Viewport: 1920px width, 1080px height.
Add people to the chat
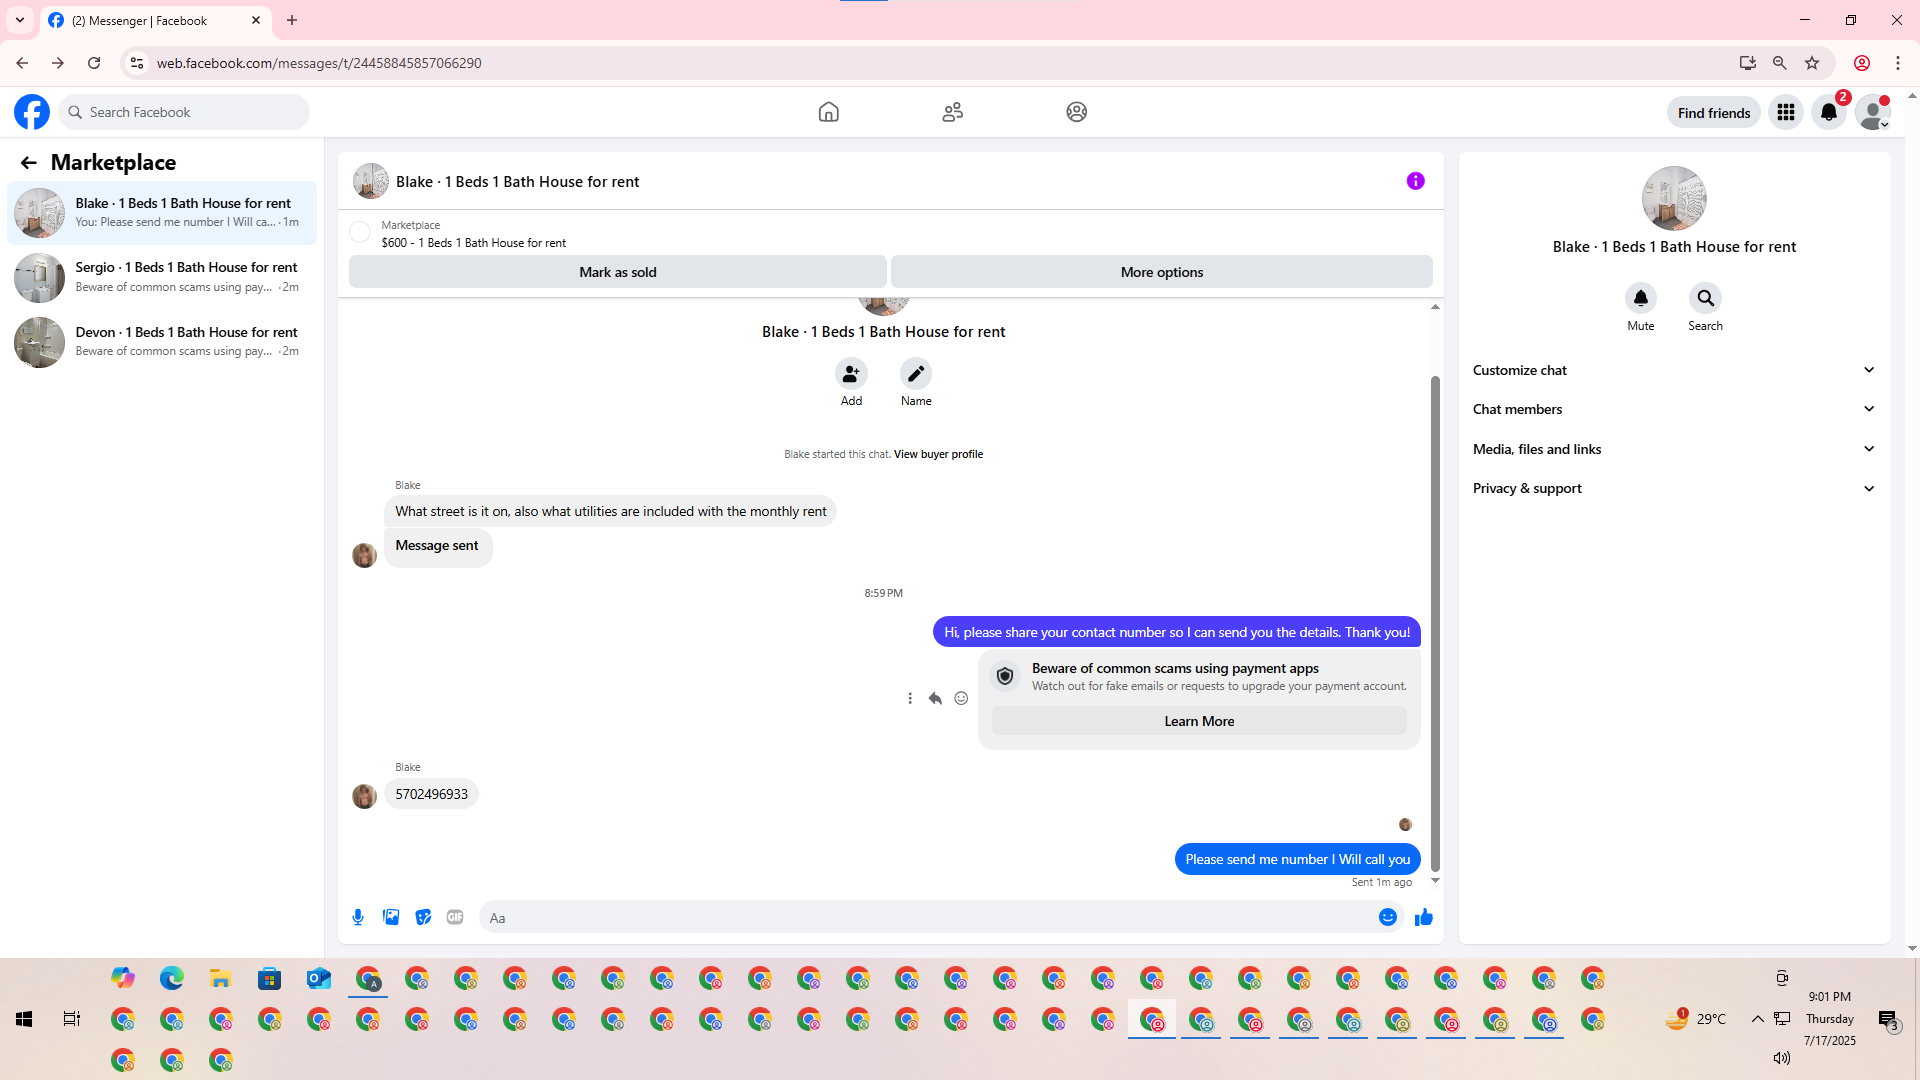tap(851, 374)
